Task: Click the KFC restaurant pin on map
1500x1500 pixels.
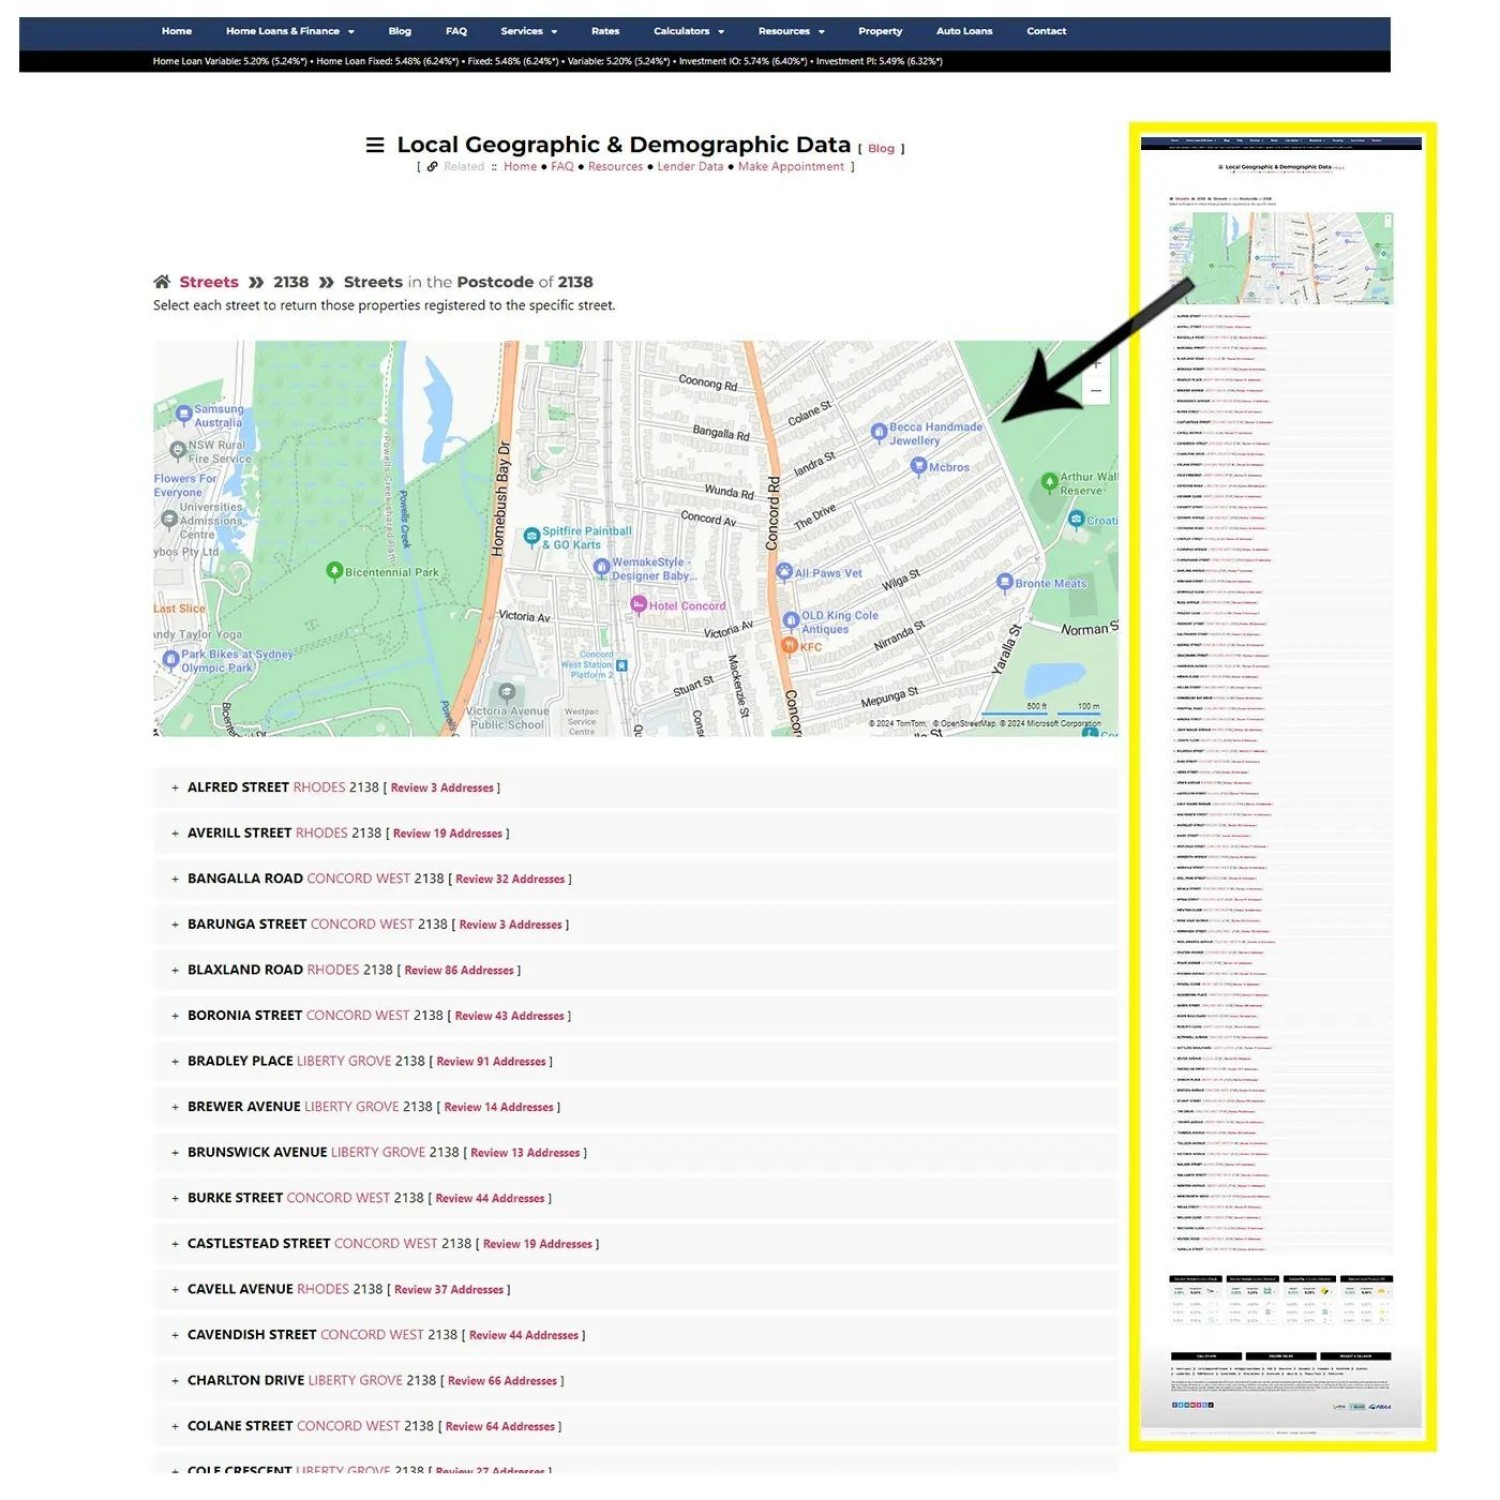Action: pyautogui.click(x=789, y=646)
